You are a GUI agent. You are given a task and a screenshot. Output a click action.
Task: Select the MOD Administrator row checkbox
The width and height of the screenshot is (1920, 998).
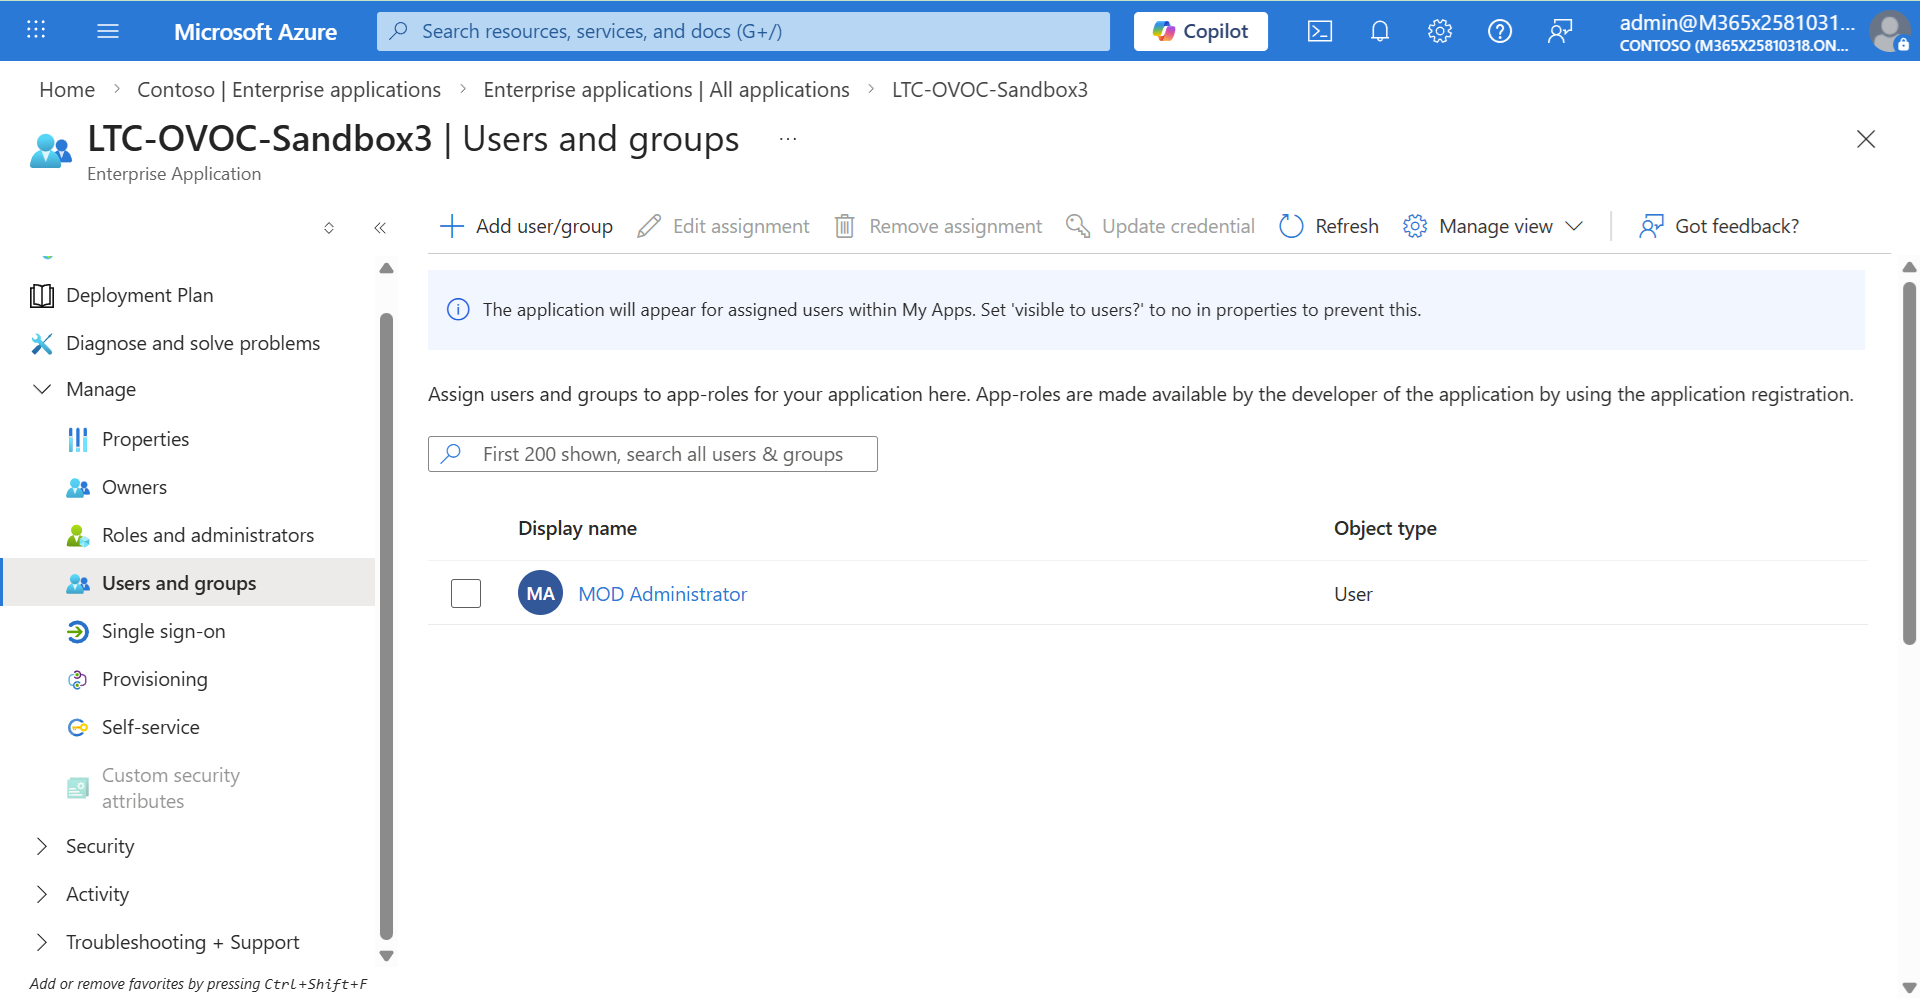pyautogui.click(x=466, y=594)
